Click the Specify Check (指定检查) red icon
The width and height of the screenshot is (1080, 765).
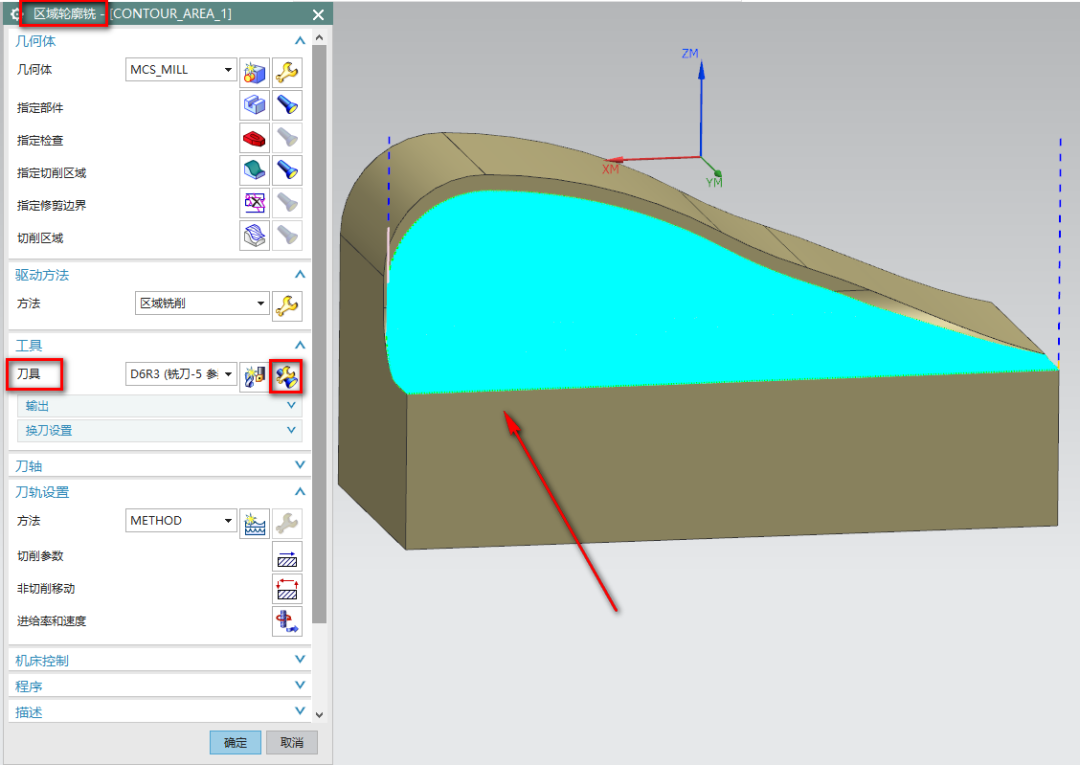pyautogui.click(x=255, y=138)
